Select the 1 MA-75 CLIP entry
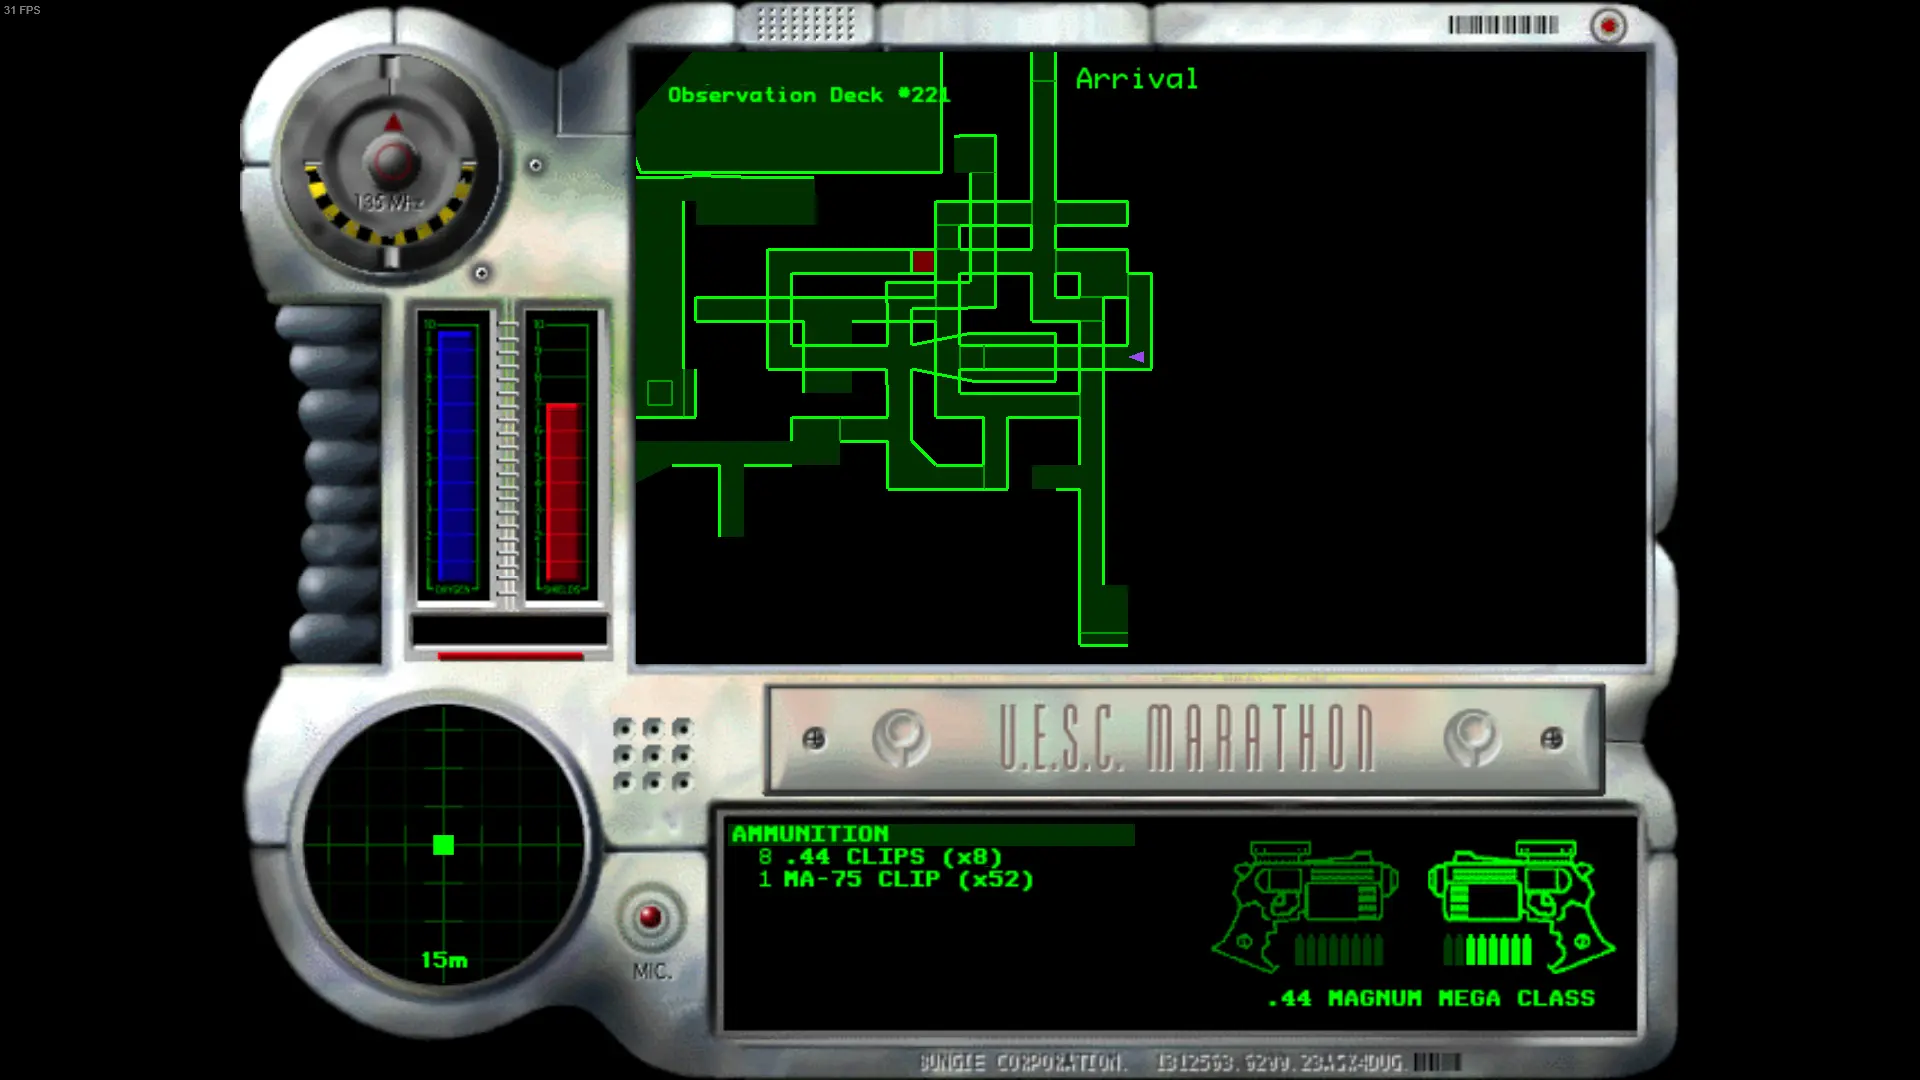The height and width of the screenshot is (1080, 1920). coord(895,880)
